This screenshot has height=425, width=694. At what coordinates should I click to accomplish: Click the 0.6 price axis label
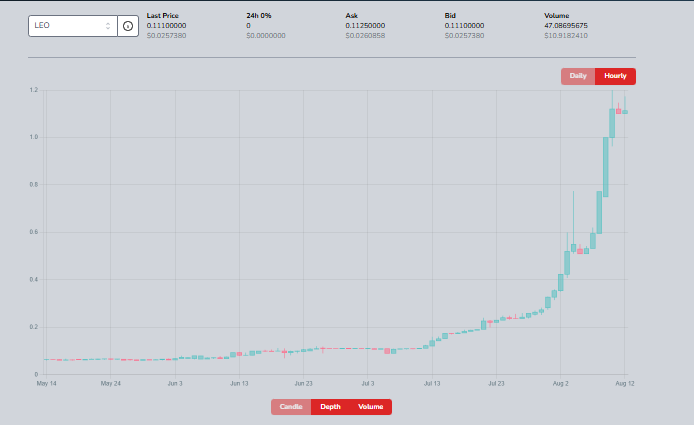pos(34,232)
